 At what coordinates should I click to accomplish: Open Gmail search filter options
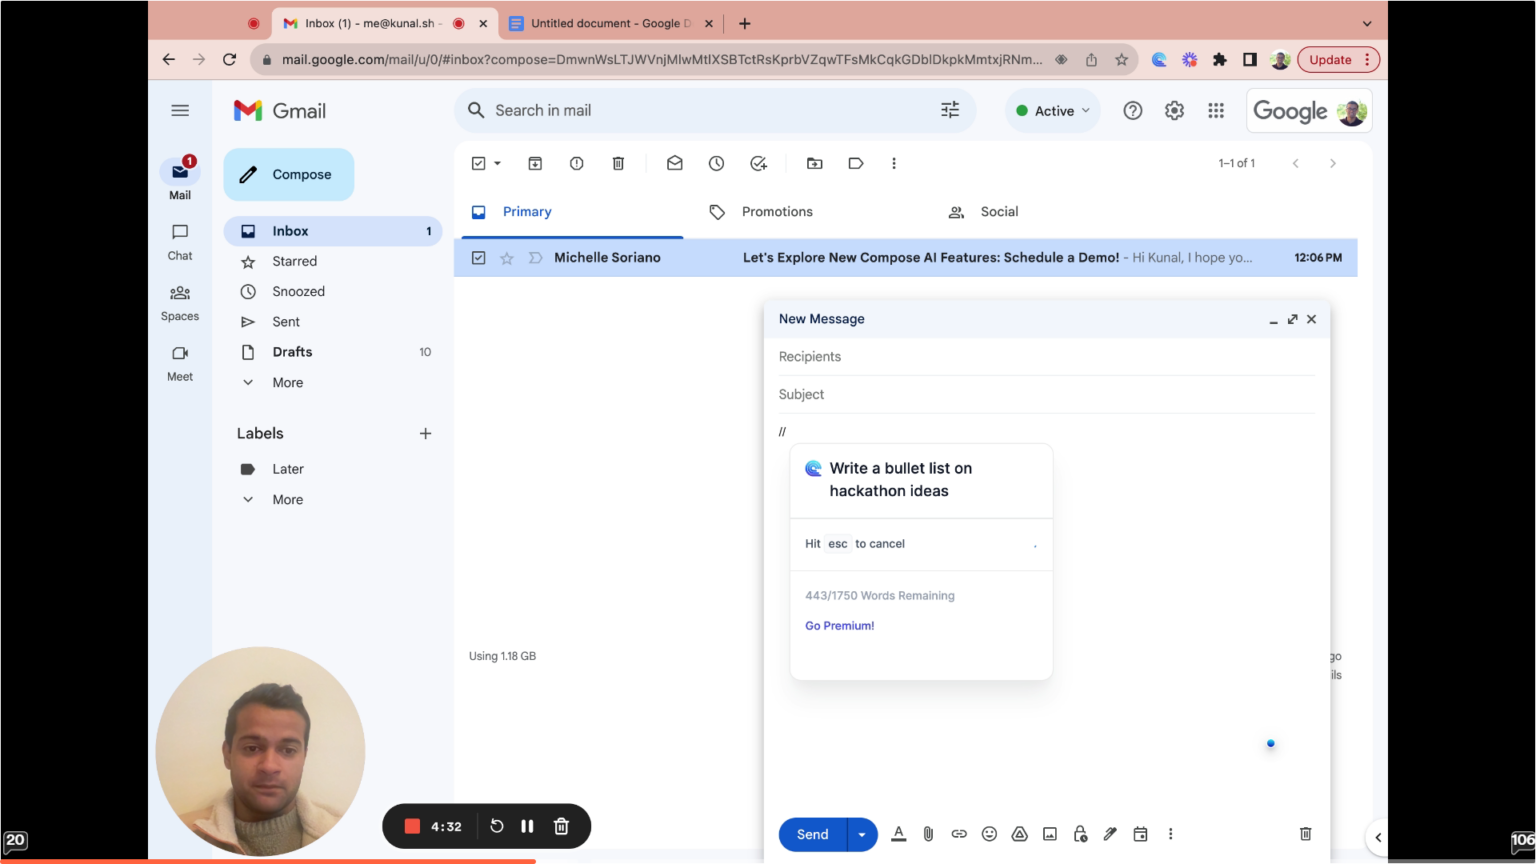(x=949, y=110)
